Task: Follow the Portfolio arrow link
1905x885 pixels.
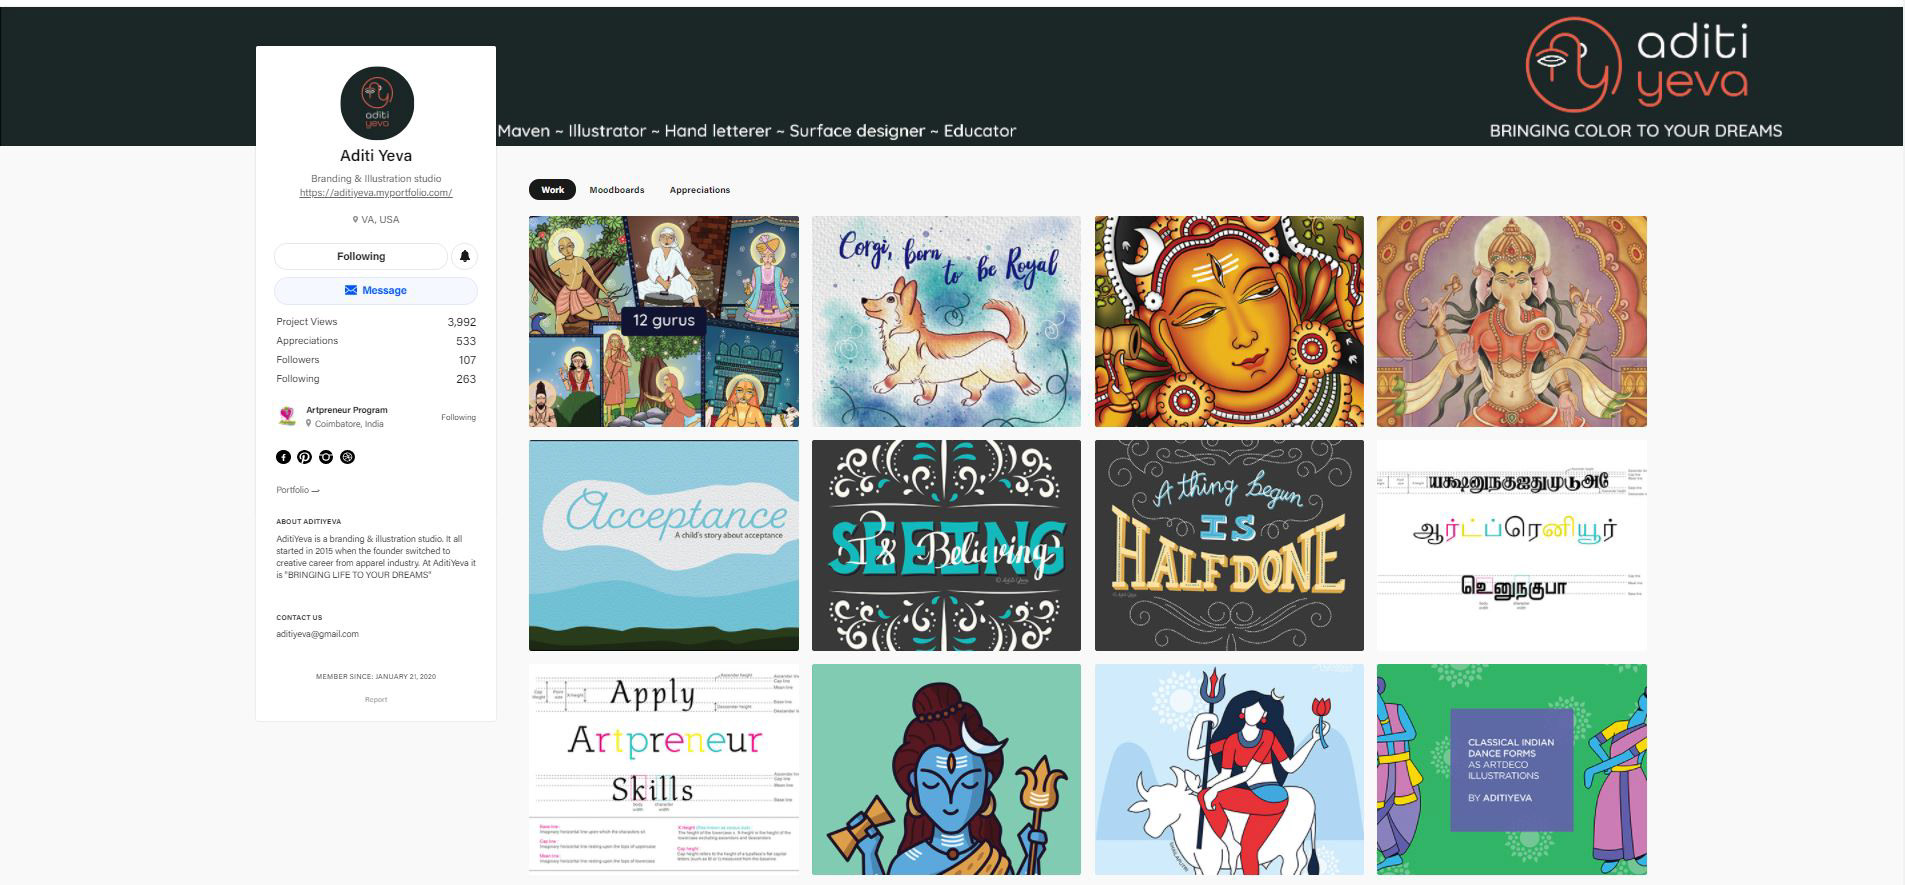Action: pyautogui.click(x=298, y=490)
